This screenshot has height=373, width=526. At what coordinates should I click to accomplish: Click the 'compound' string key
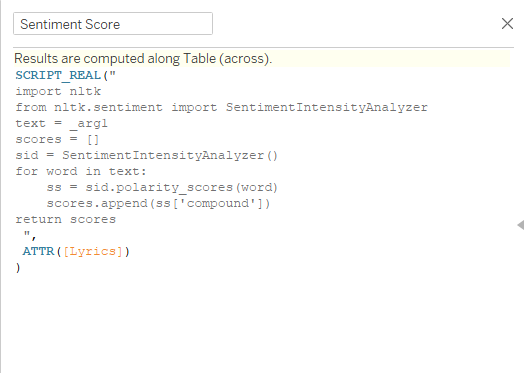coord(218,204)
